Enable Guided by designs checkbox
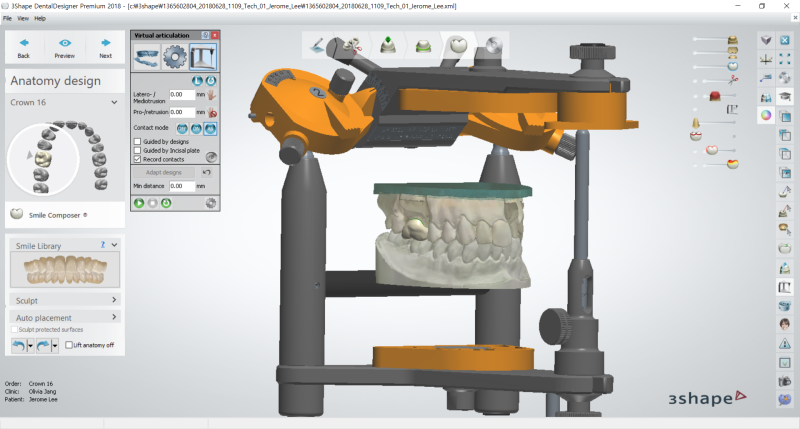 [137, 142]
